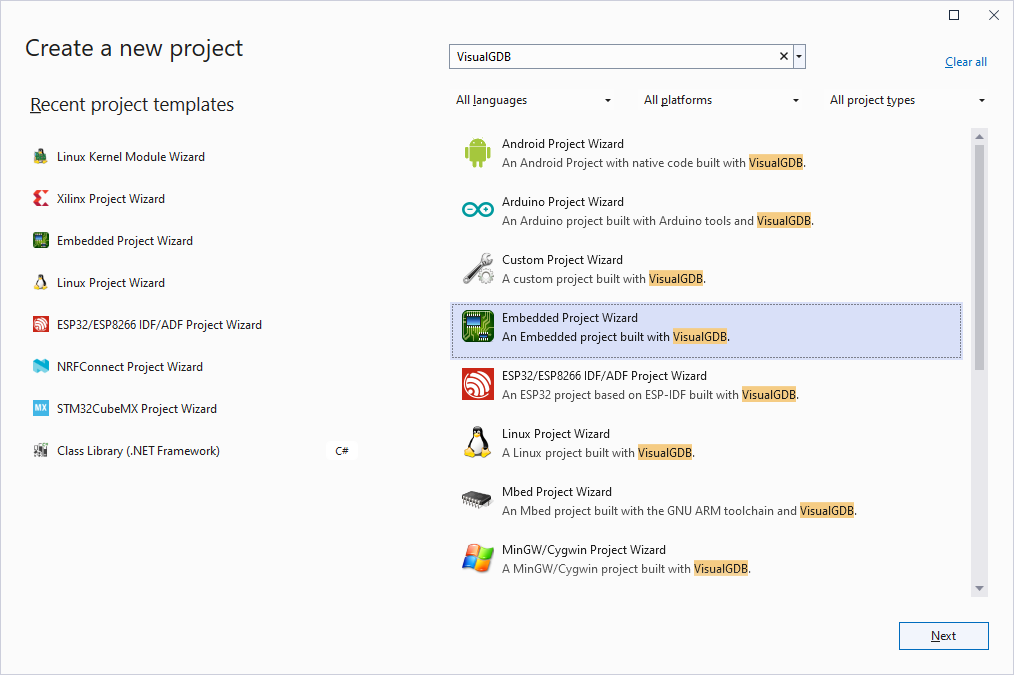Open the All languages filter dropdown
This screenshot has height=675, width=1014.
click(x=534, y=100)
